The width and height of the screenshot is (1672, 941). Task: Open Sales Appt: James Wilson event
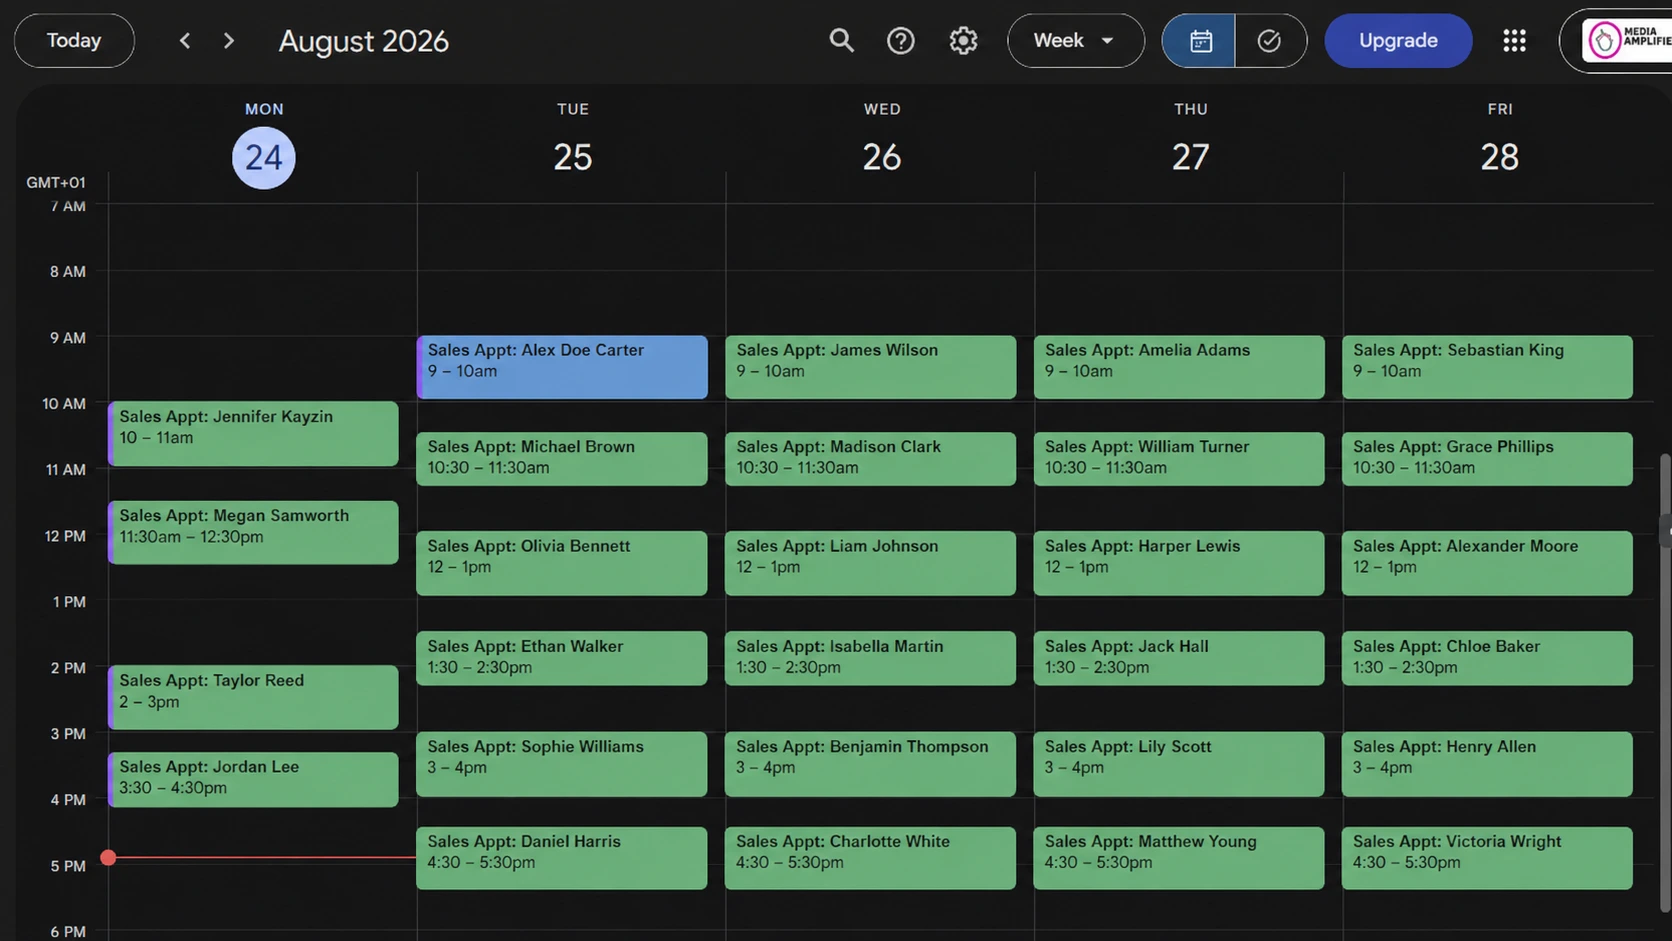871,367
